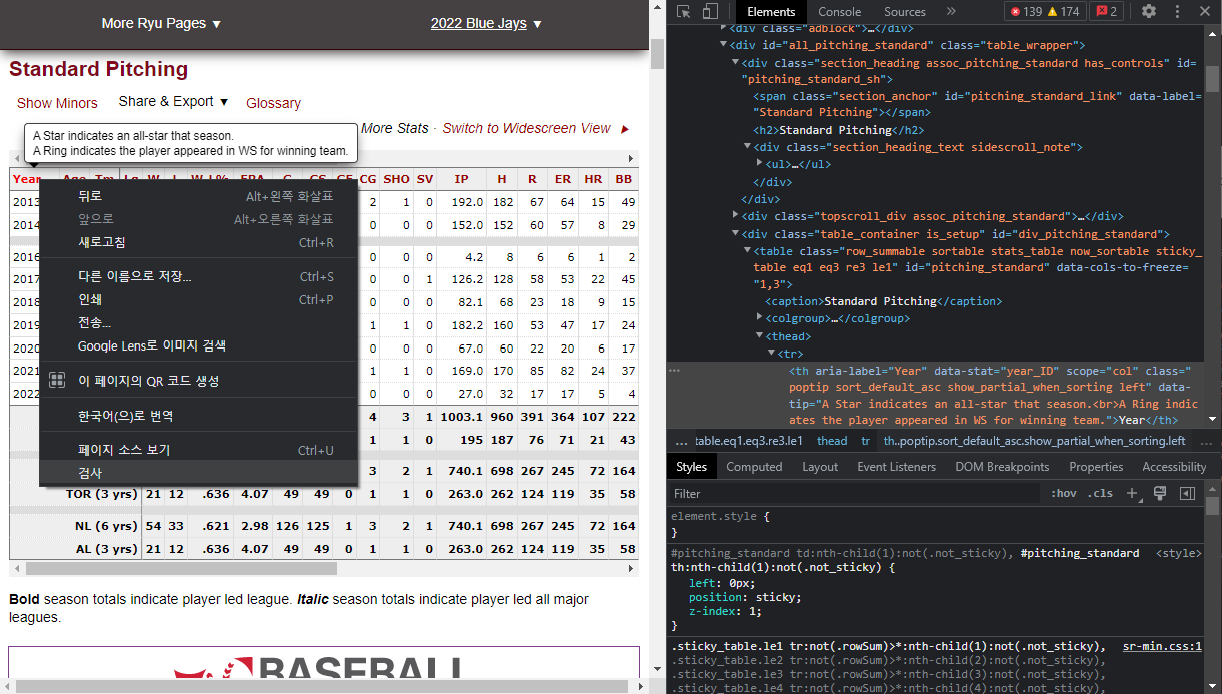The image size is (1222, 694).
Task: Choose 한국어(으)로 번역 in context menu
Action: tap(198, 415)
